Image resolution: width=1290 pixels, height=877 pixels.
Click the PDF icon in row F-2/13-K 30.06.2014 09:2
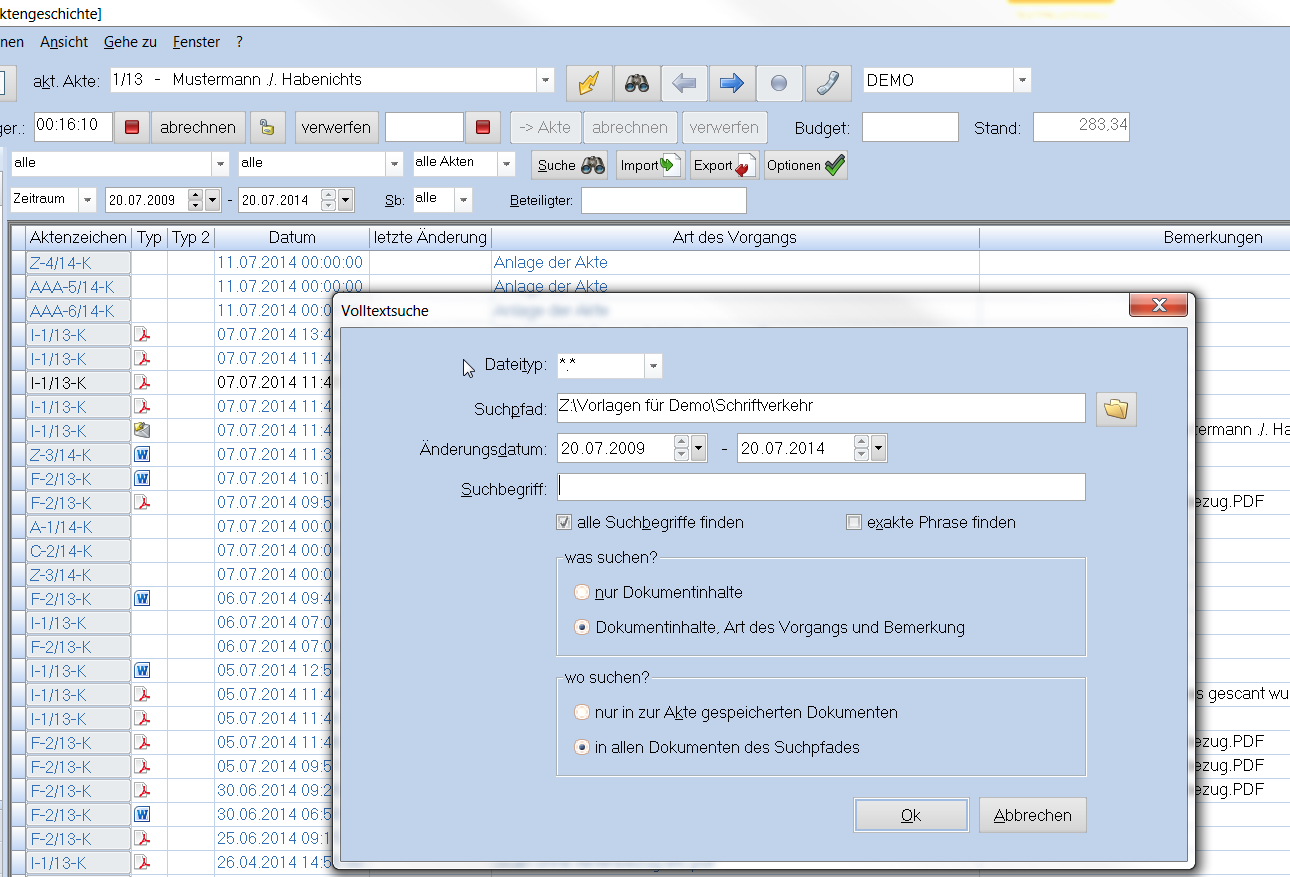(x=142, y=790)
